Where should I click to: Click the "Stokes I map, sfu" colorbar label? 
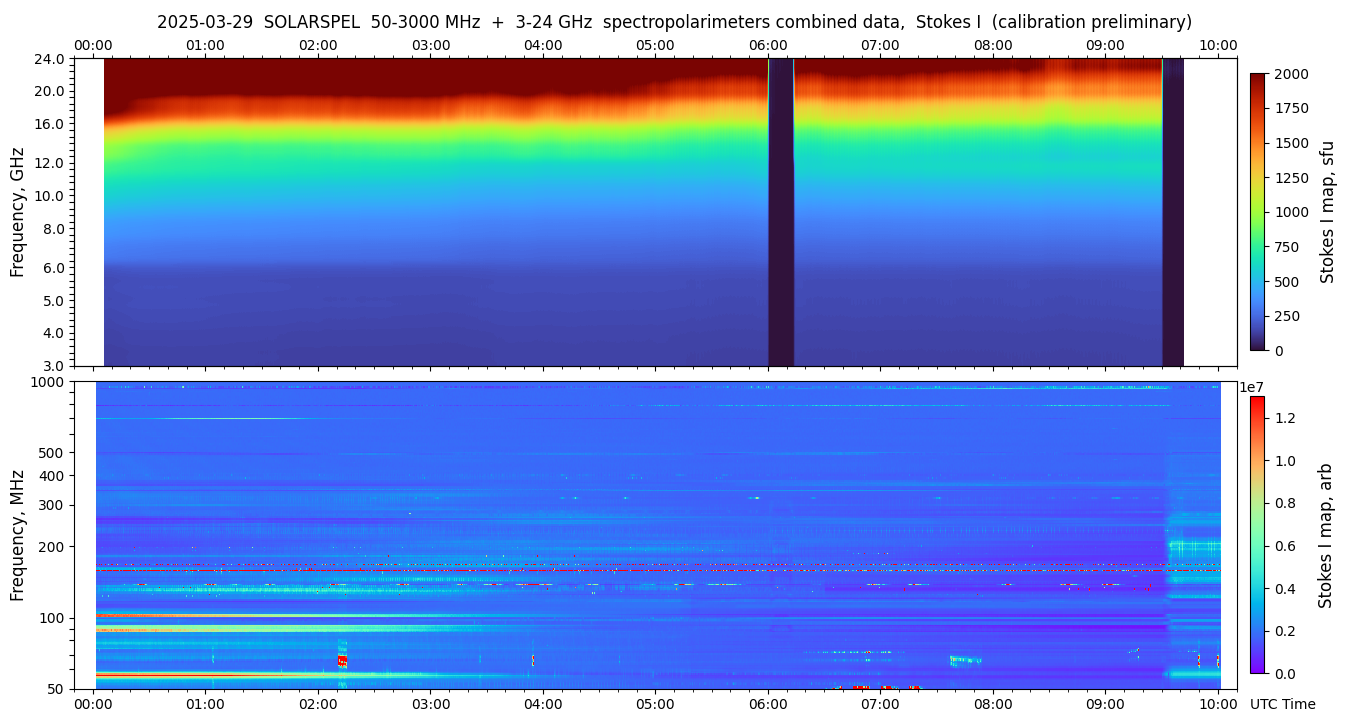coord(1327,212)
